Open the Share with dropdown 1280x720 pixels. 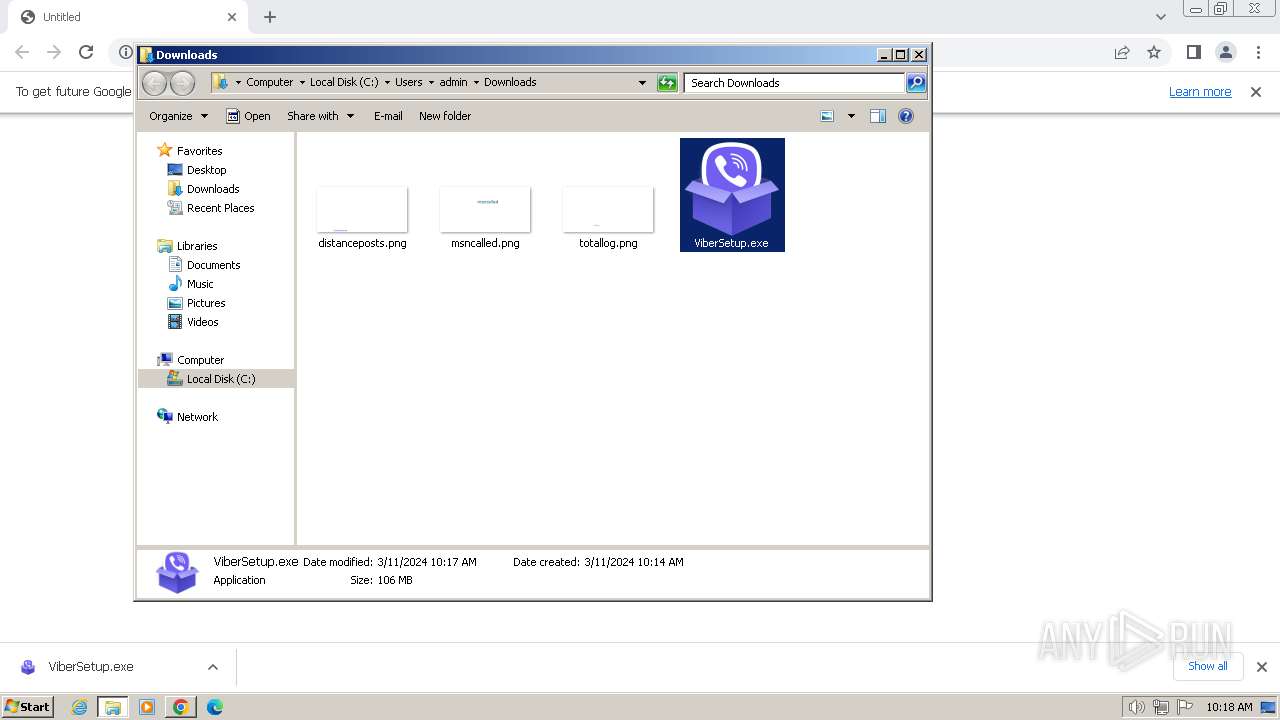pyautogui.click(x=320, y=116)
